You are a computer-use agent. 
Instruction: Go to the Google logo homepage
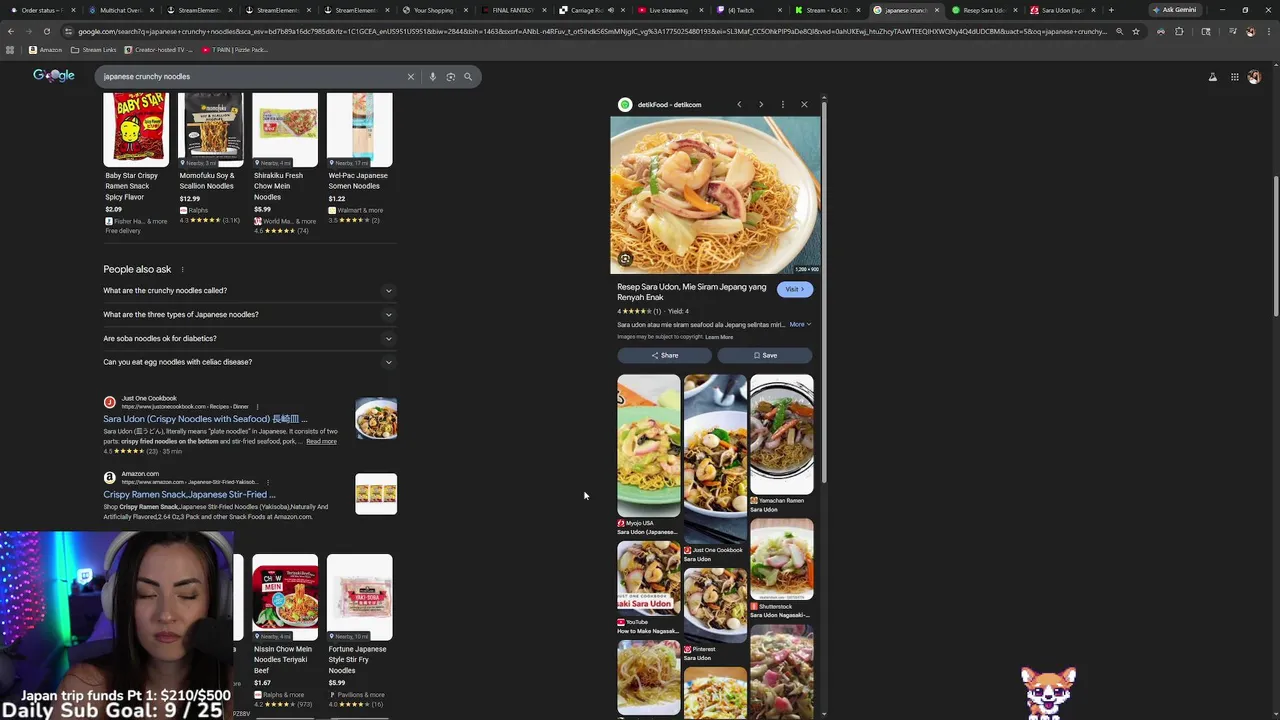point(54,76)
